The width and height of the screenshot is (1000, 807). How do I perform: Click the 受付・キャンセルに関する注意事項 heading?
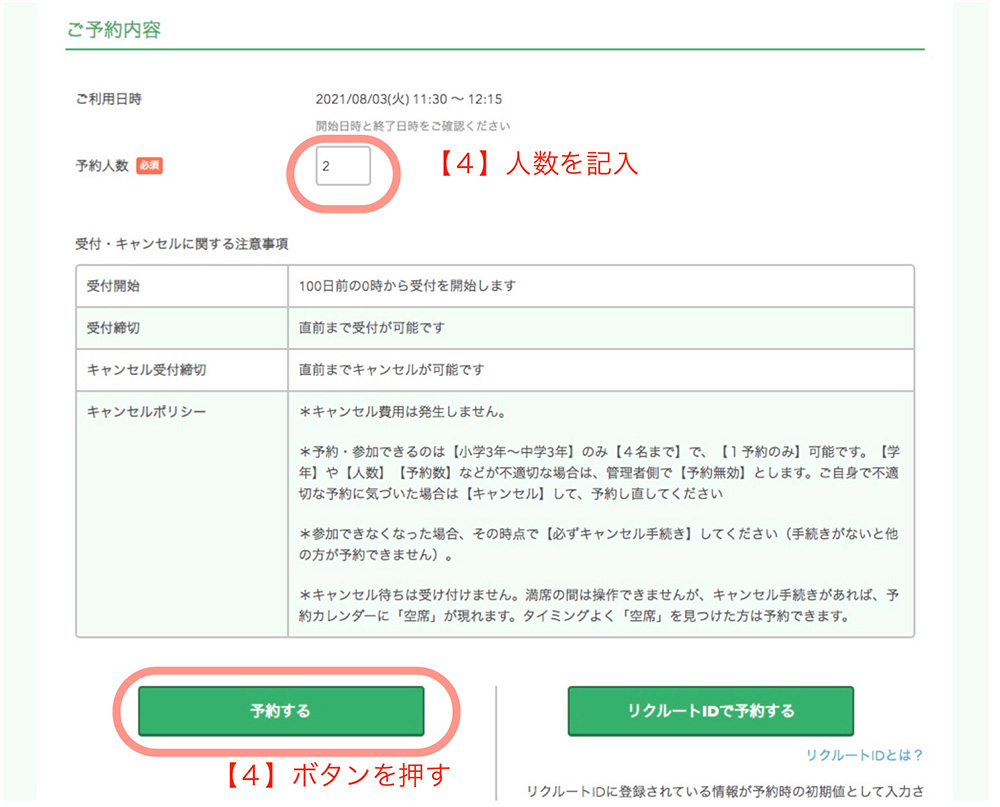182,244
